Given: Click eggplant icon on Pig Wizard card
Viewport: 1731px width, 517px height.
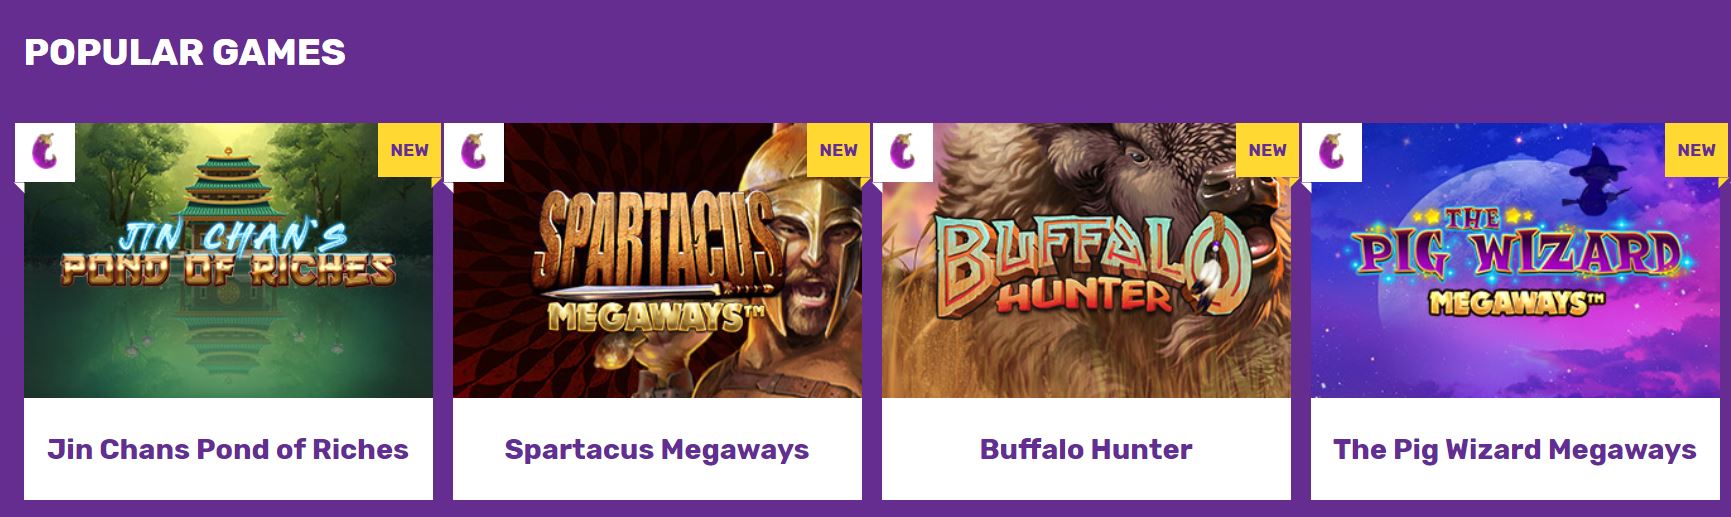Looking at the screenshot, I should point(1332,152).
